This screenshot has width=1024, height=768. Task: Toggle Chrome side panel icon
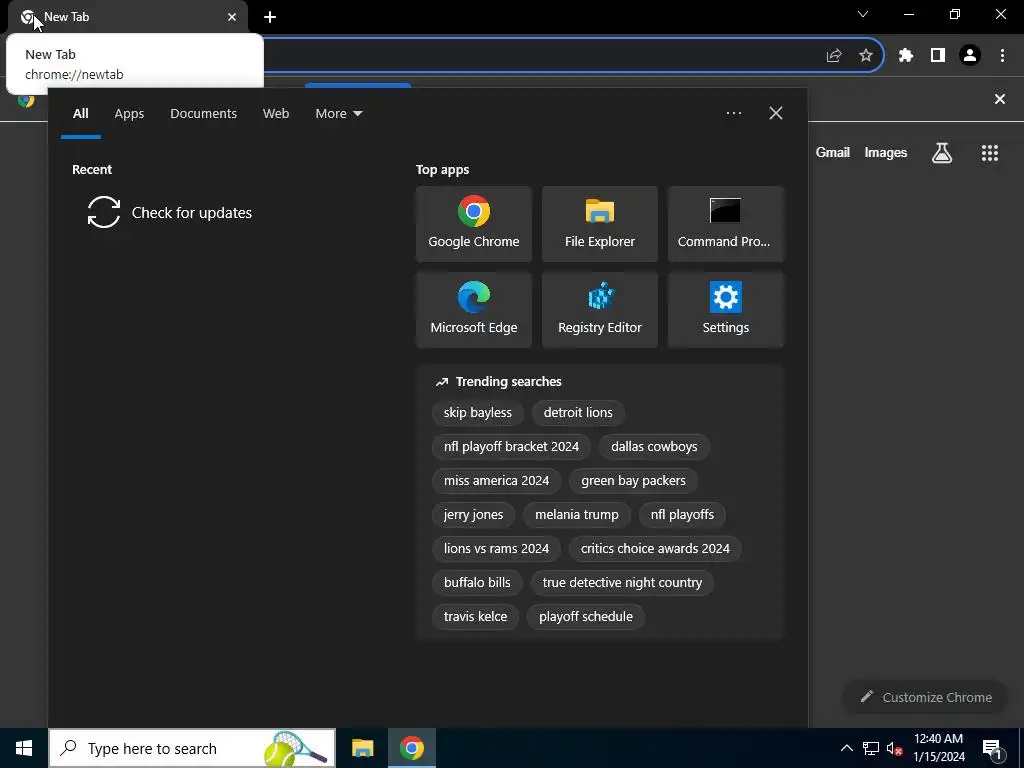(x=938, y=56)
